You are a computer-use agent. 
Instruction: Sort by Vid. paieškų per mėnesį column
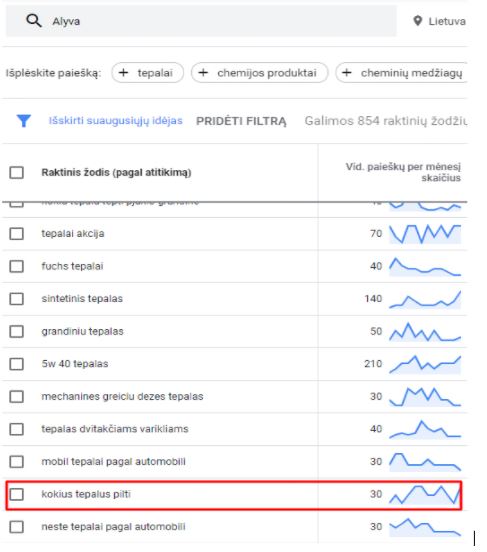[403, 172]
